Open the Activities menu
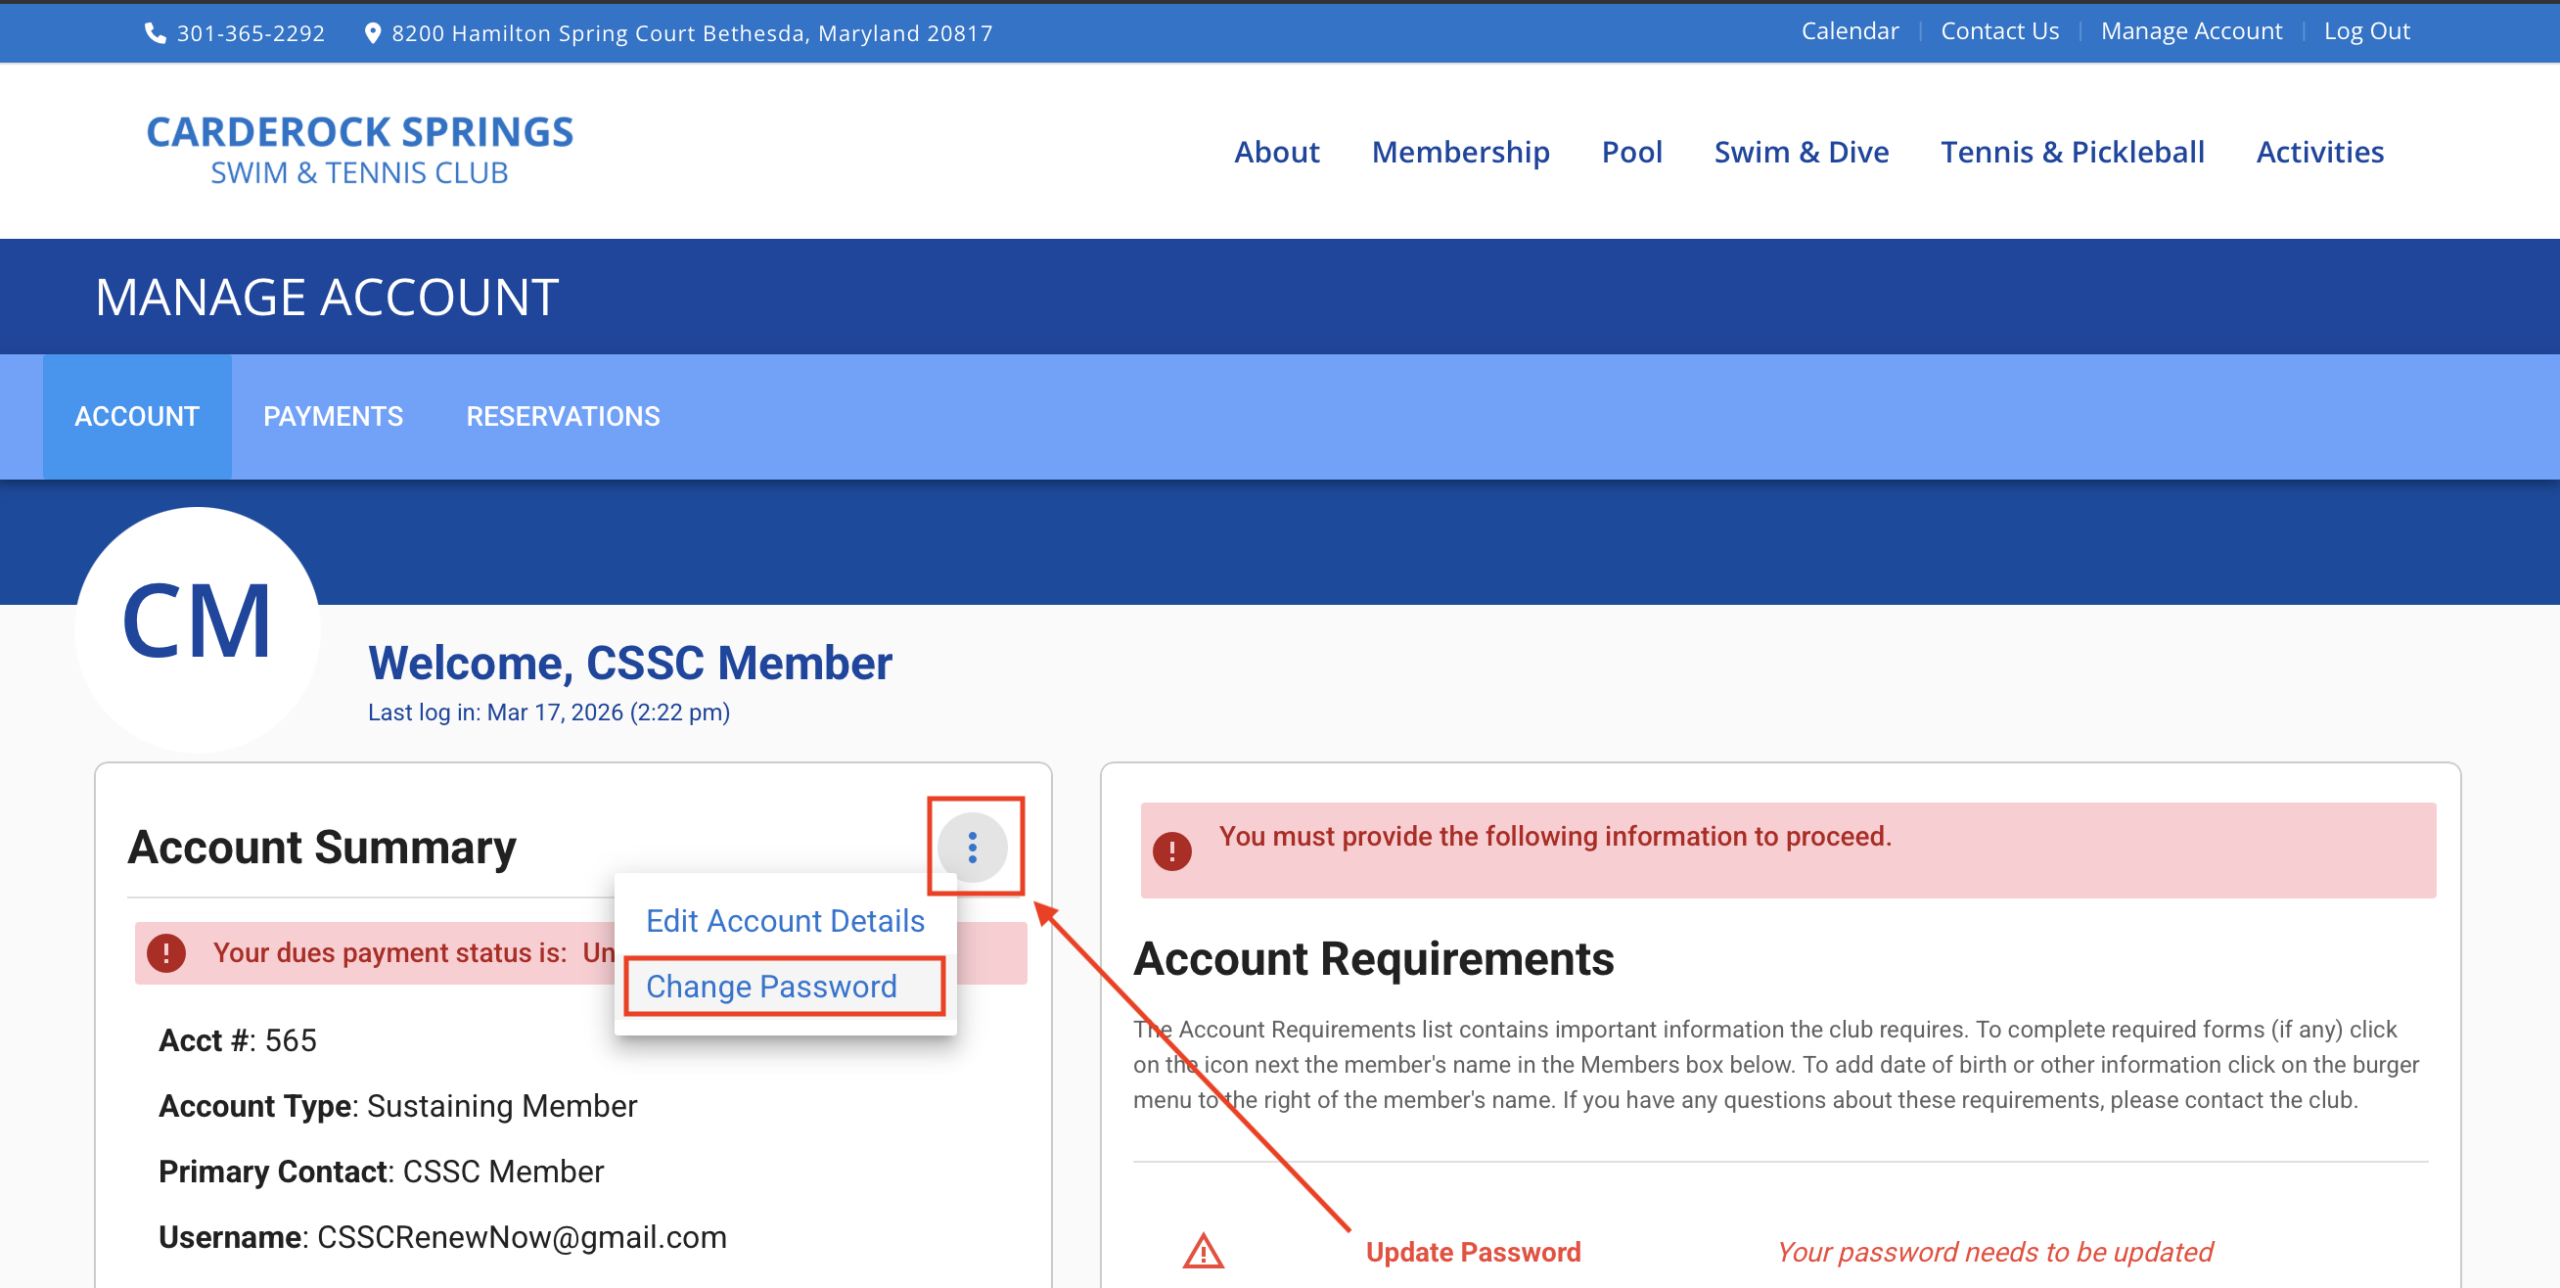 point(2320,152)
